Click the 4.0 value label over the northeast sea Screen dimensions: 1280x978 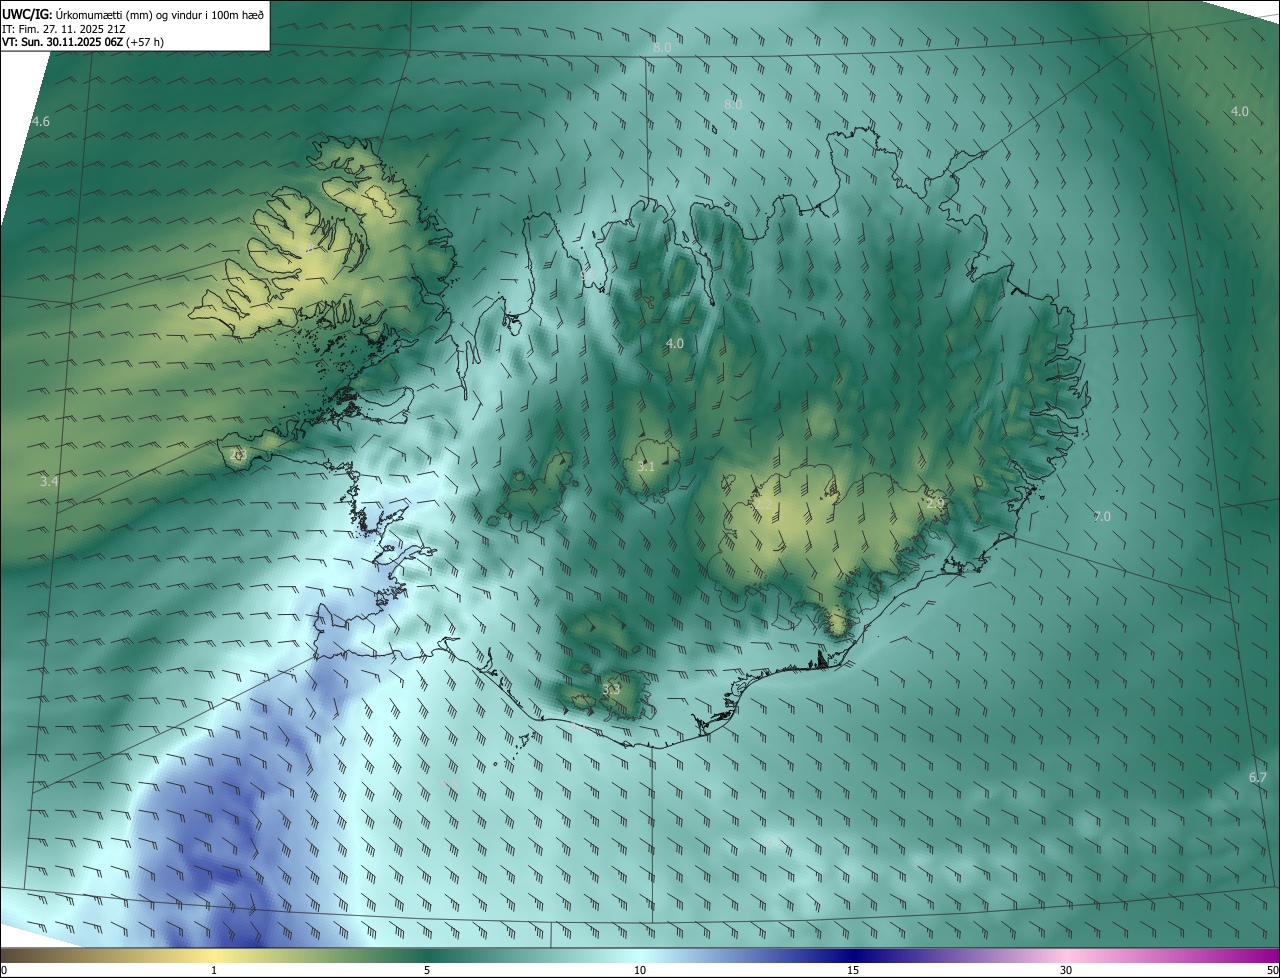point(1239,112)
